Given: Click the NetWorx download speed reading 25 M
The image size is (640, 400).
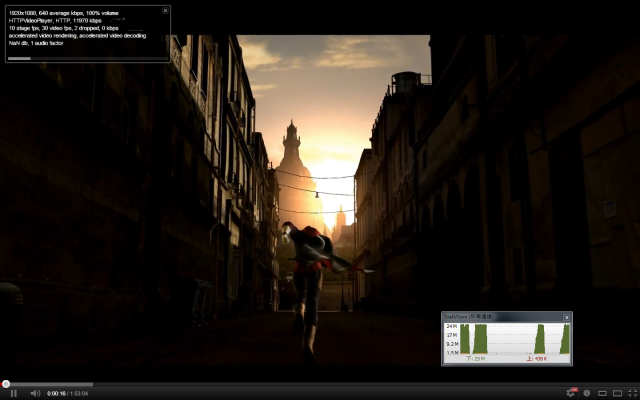Looking at the screenshot, I should tap(476, 359).
